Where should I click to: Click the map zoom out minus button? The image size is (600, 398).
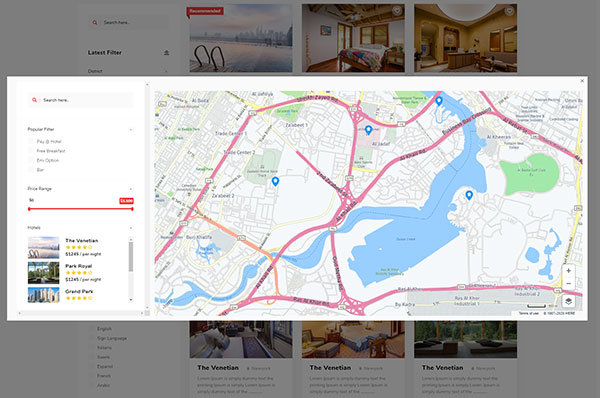[568, 284]
